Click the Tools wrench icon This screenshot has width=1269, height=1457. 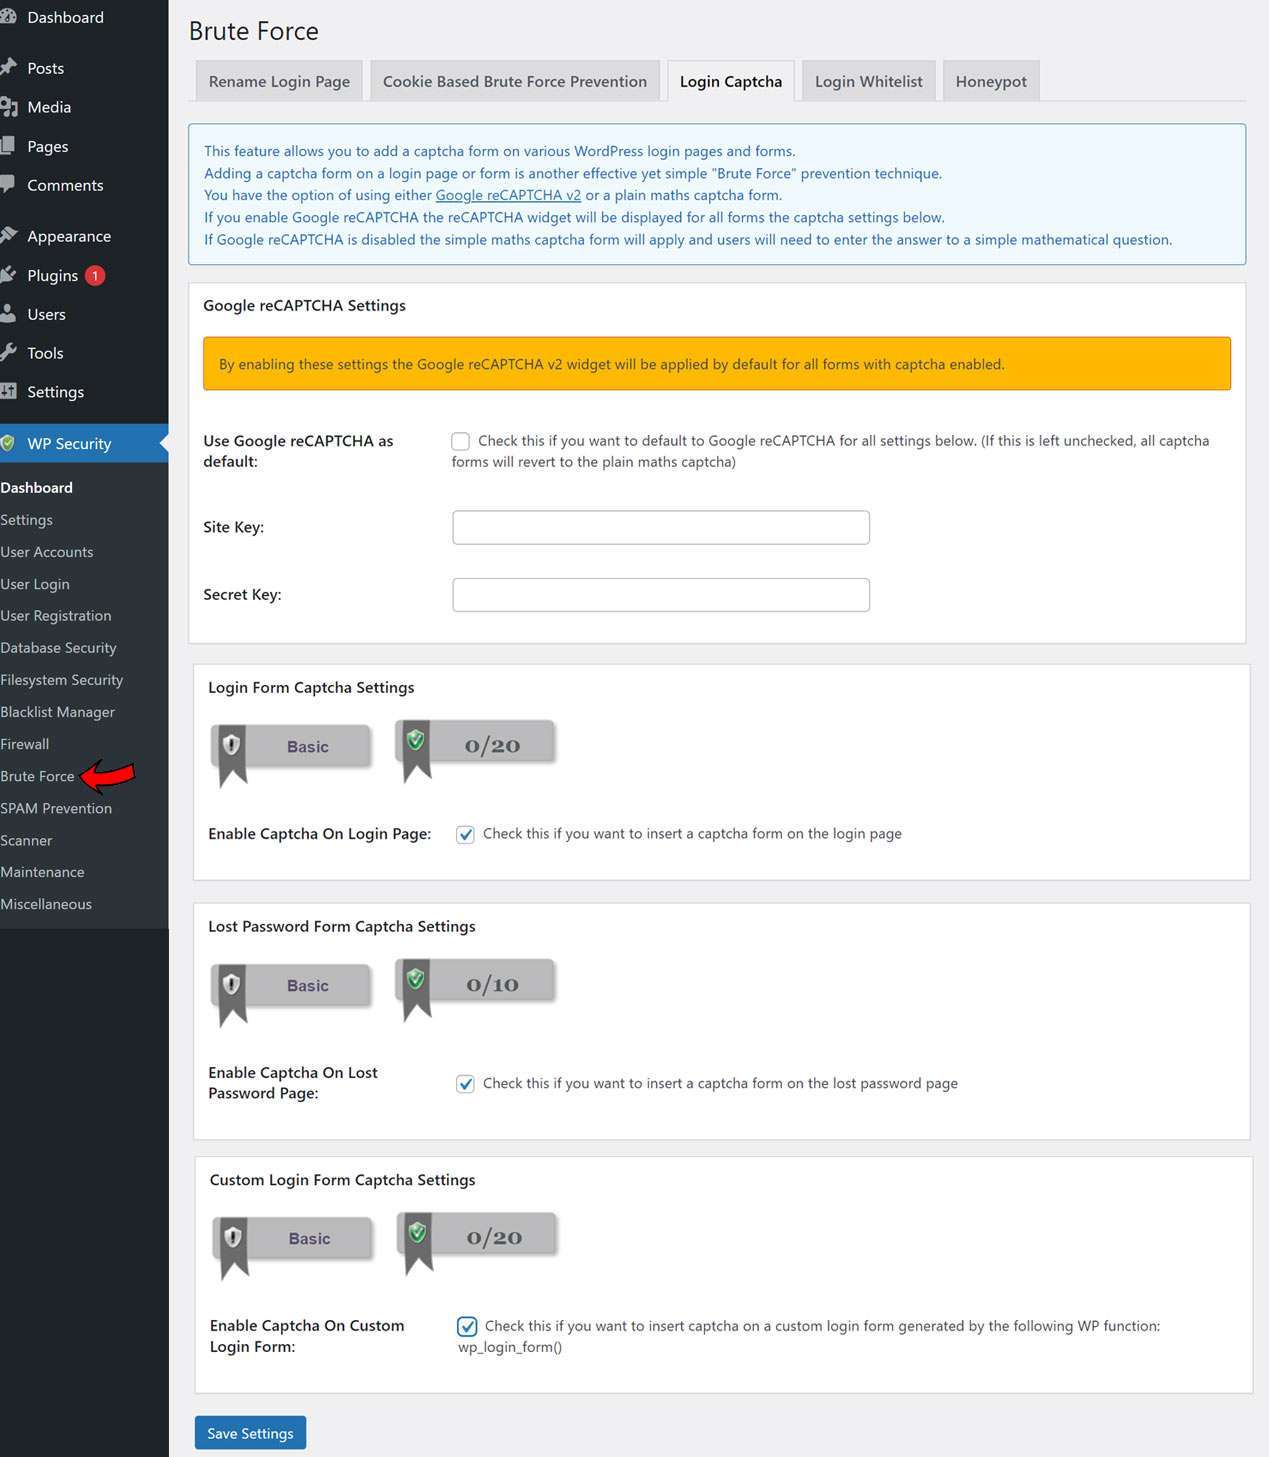8,352
